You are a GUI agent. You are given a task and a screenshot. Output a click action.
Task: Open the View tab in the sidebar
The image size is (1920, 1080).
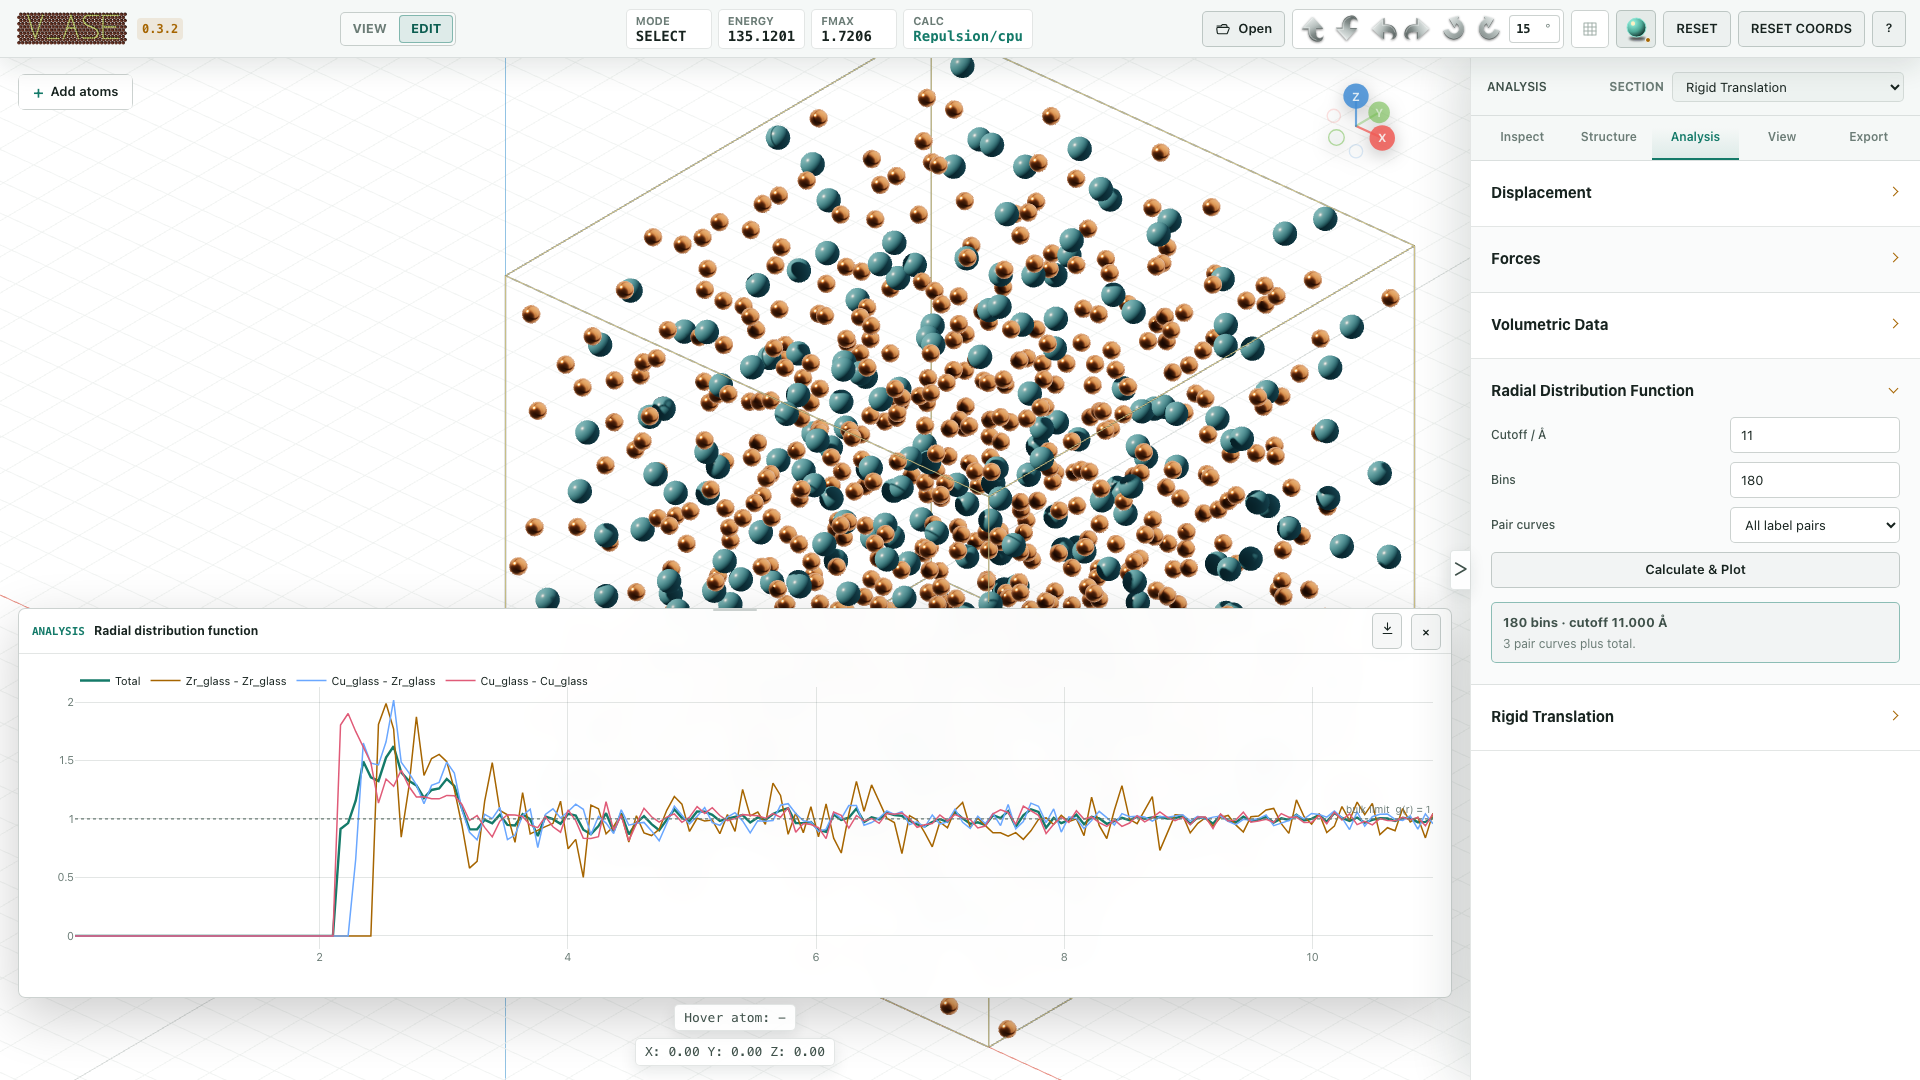click(x=1781, y=137)
